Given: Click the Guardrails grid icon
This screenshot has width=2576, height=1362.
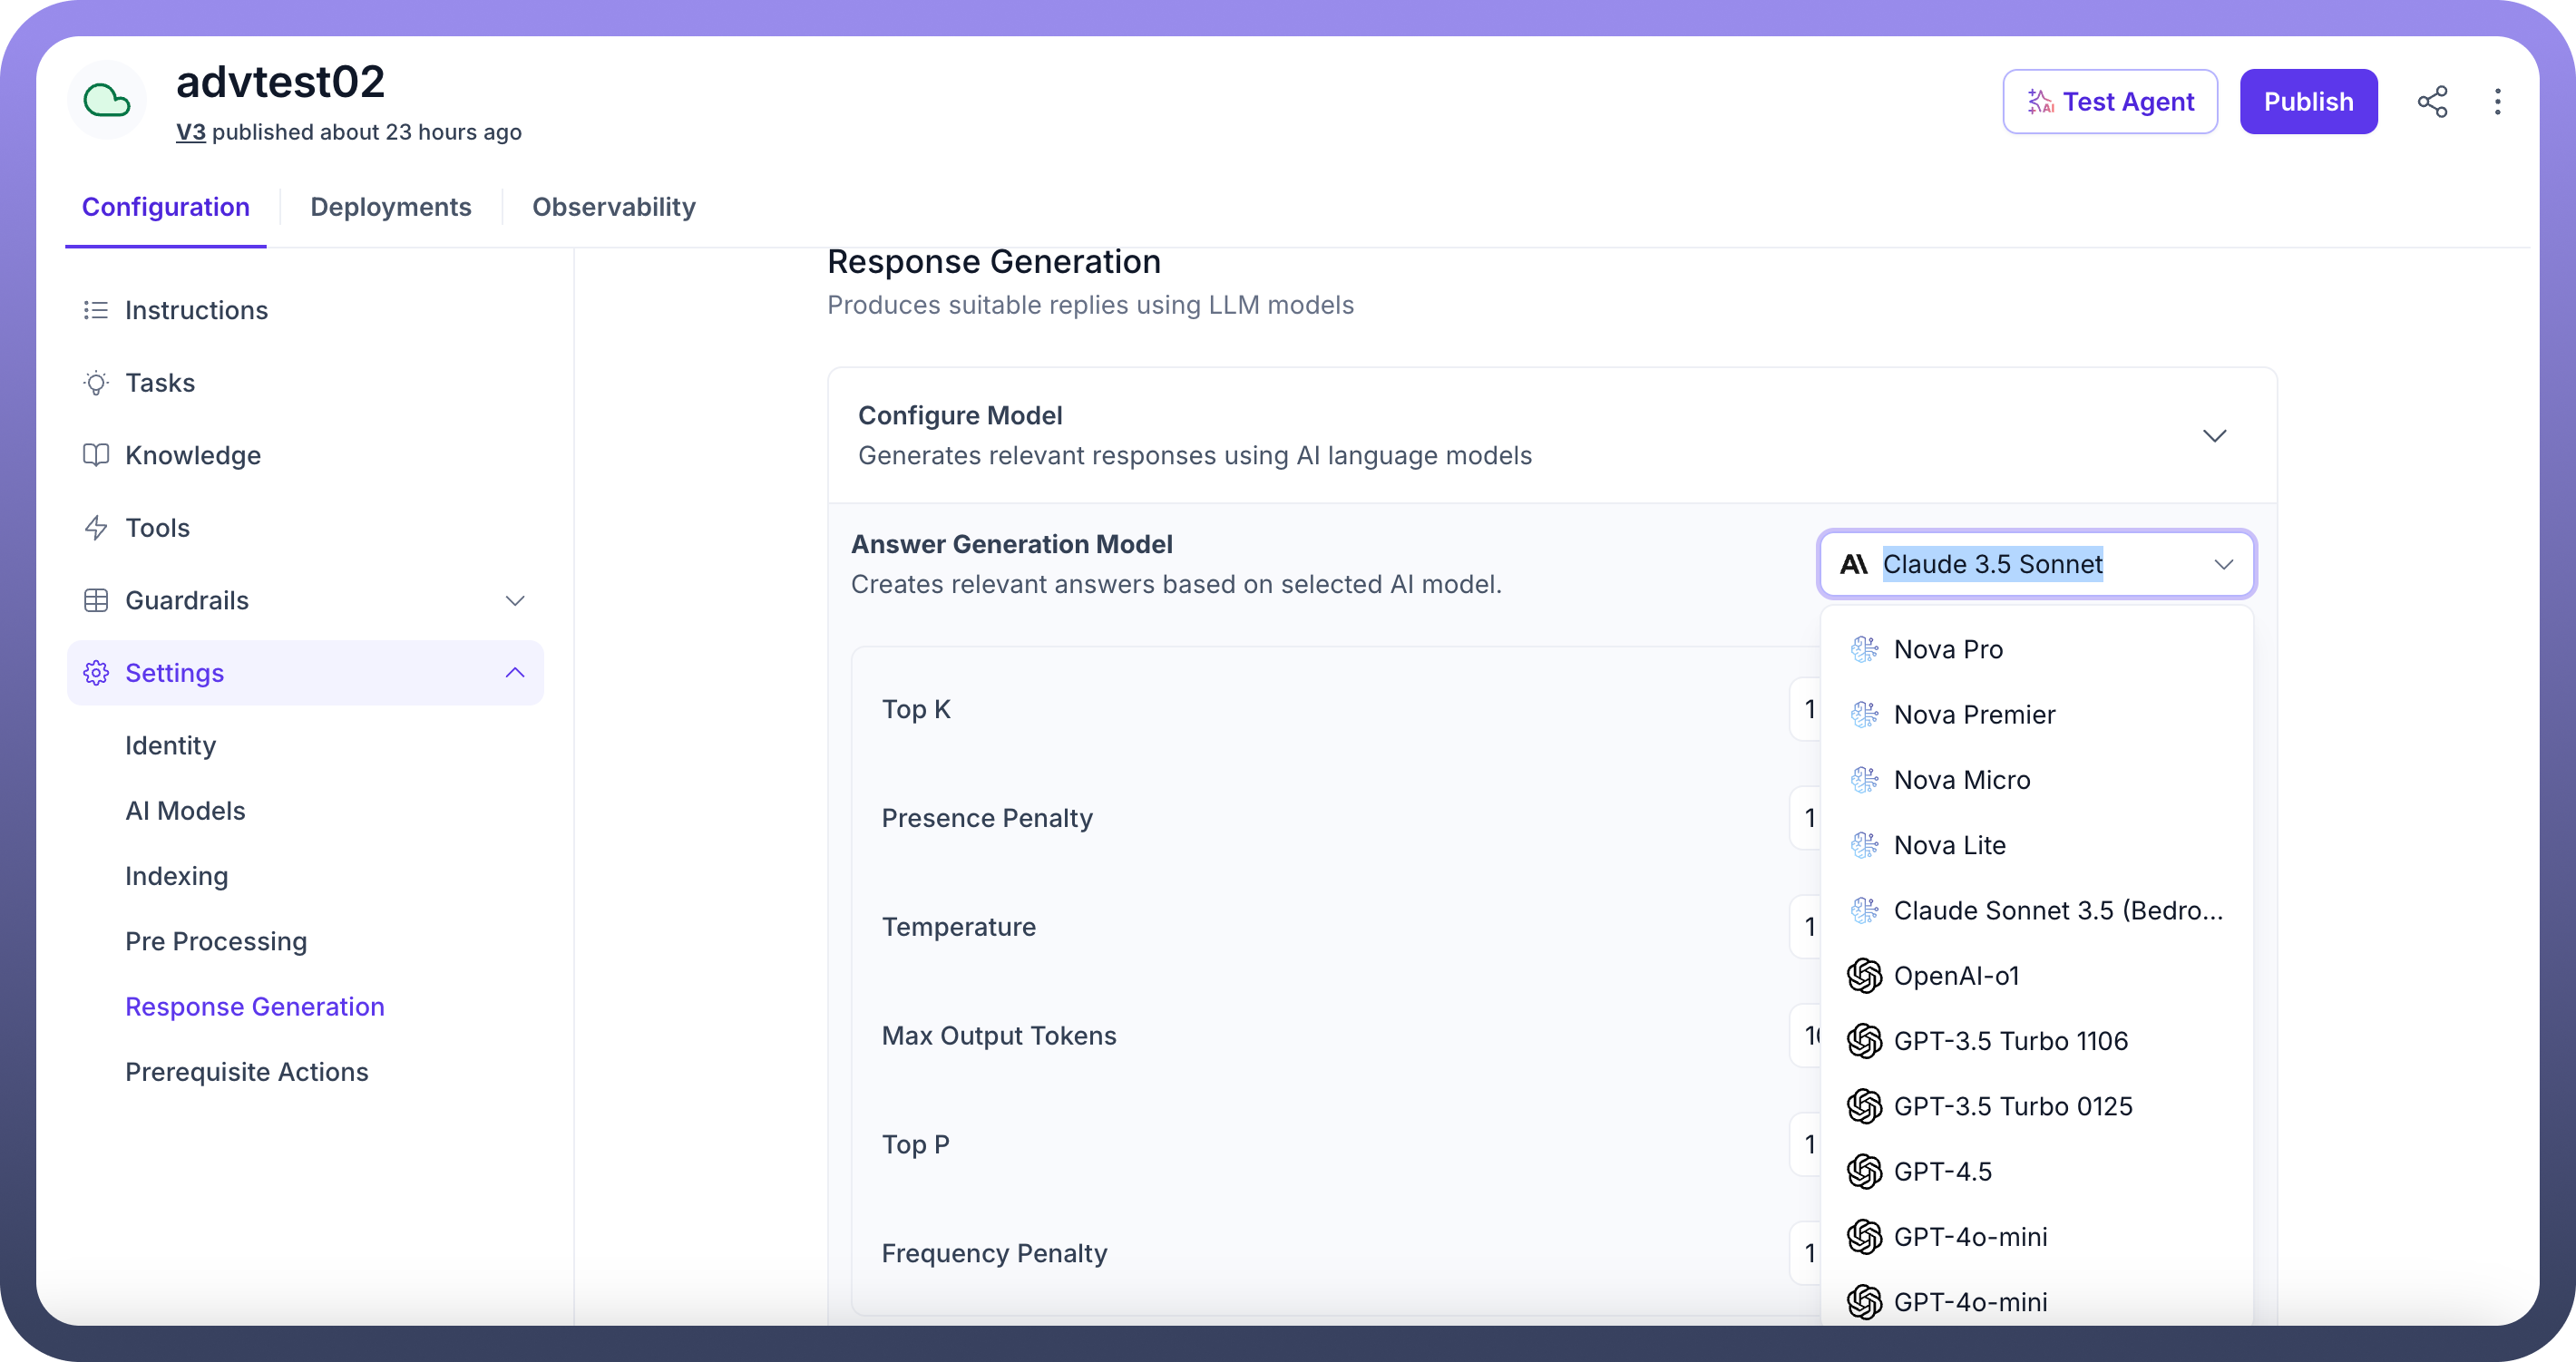Looking at the screenshot, I should pos(96,600).
